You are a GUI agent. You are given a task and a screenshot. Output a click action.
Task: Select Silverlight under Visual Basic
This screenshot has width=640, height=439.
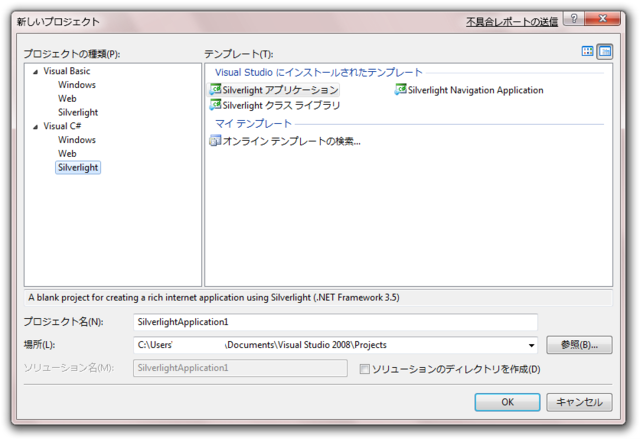[78, 112]
